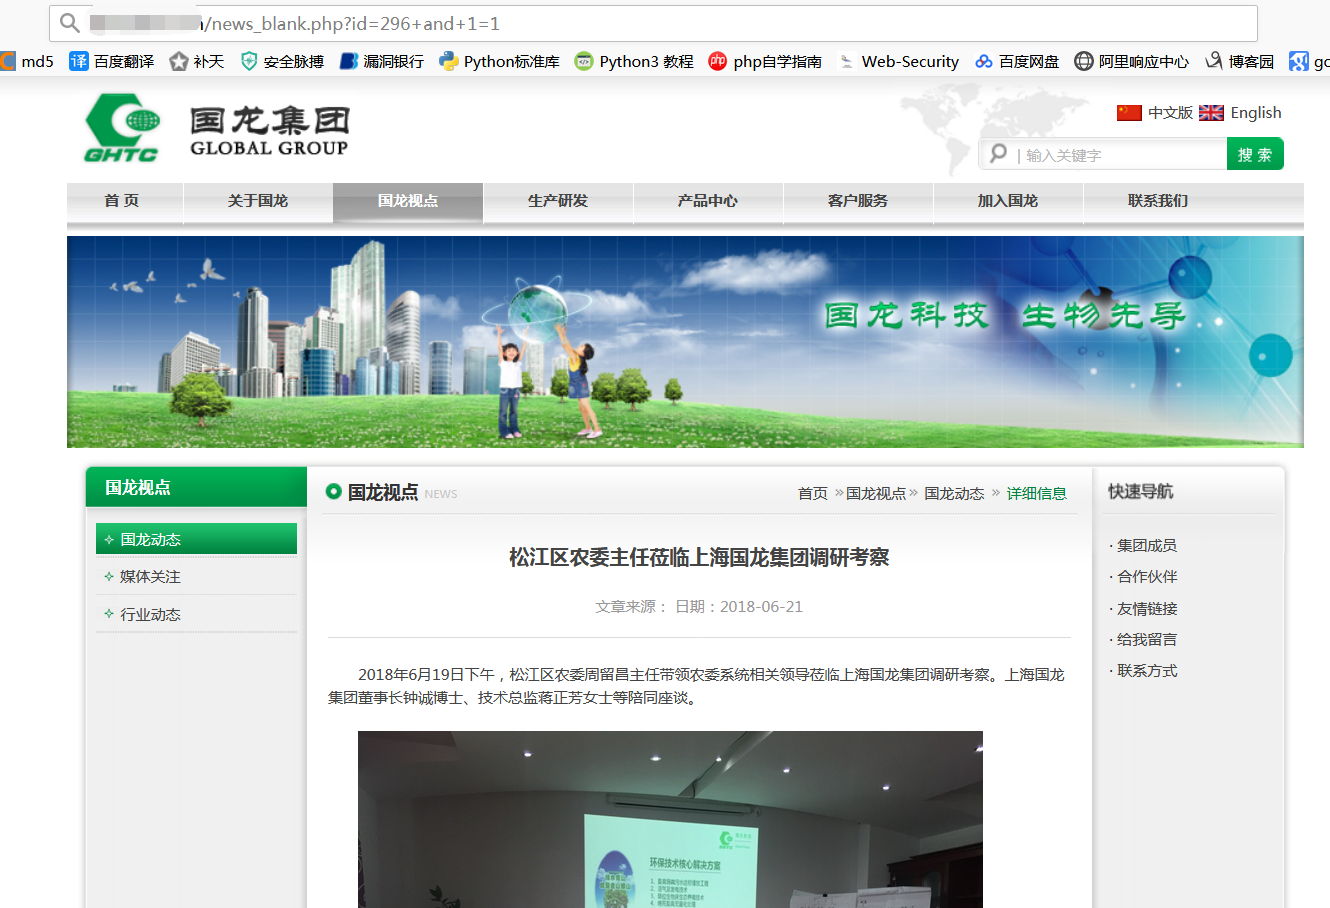Switch to 中文版 via Chinese flag

pyautogui.click(x=1129, y=113)
